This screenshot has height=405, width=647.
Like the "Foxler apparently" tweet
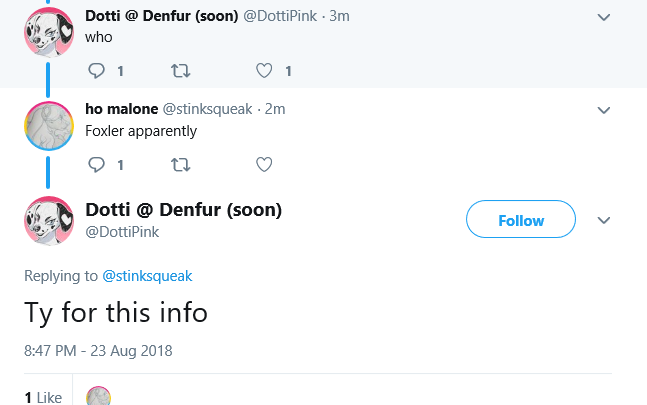click(264, 165)
